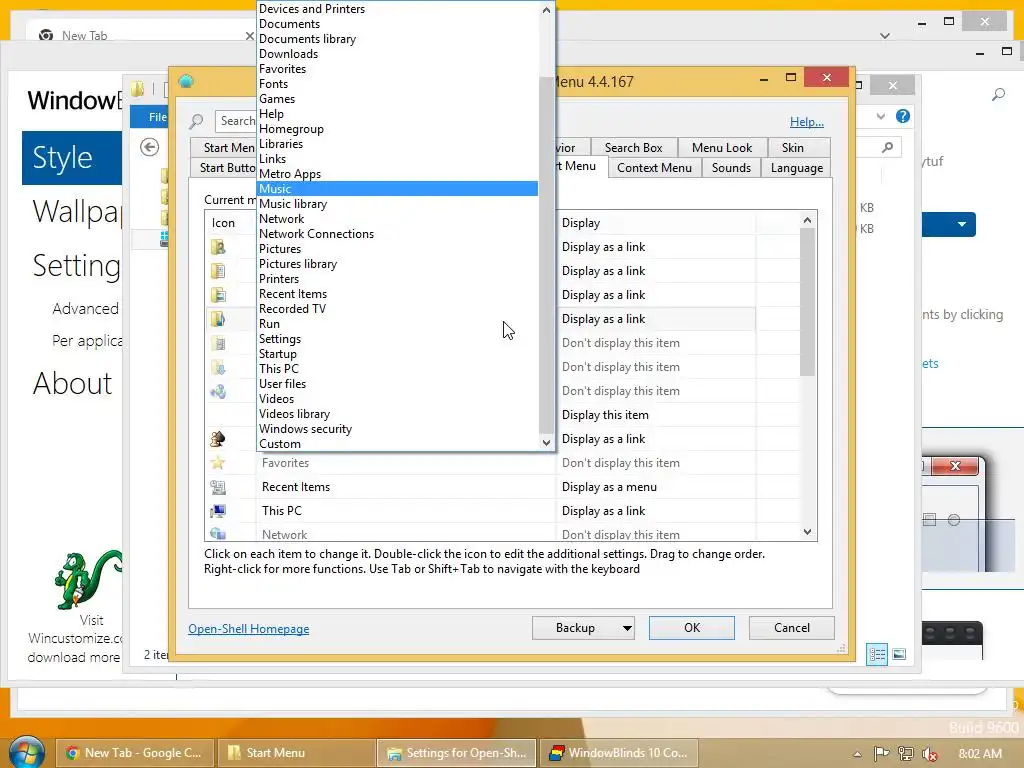The image size is (1024, 768).
Task: Confirm settings with OK button
Action: pos(692,628)
